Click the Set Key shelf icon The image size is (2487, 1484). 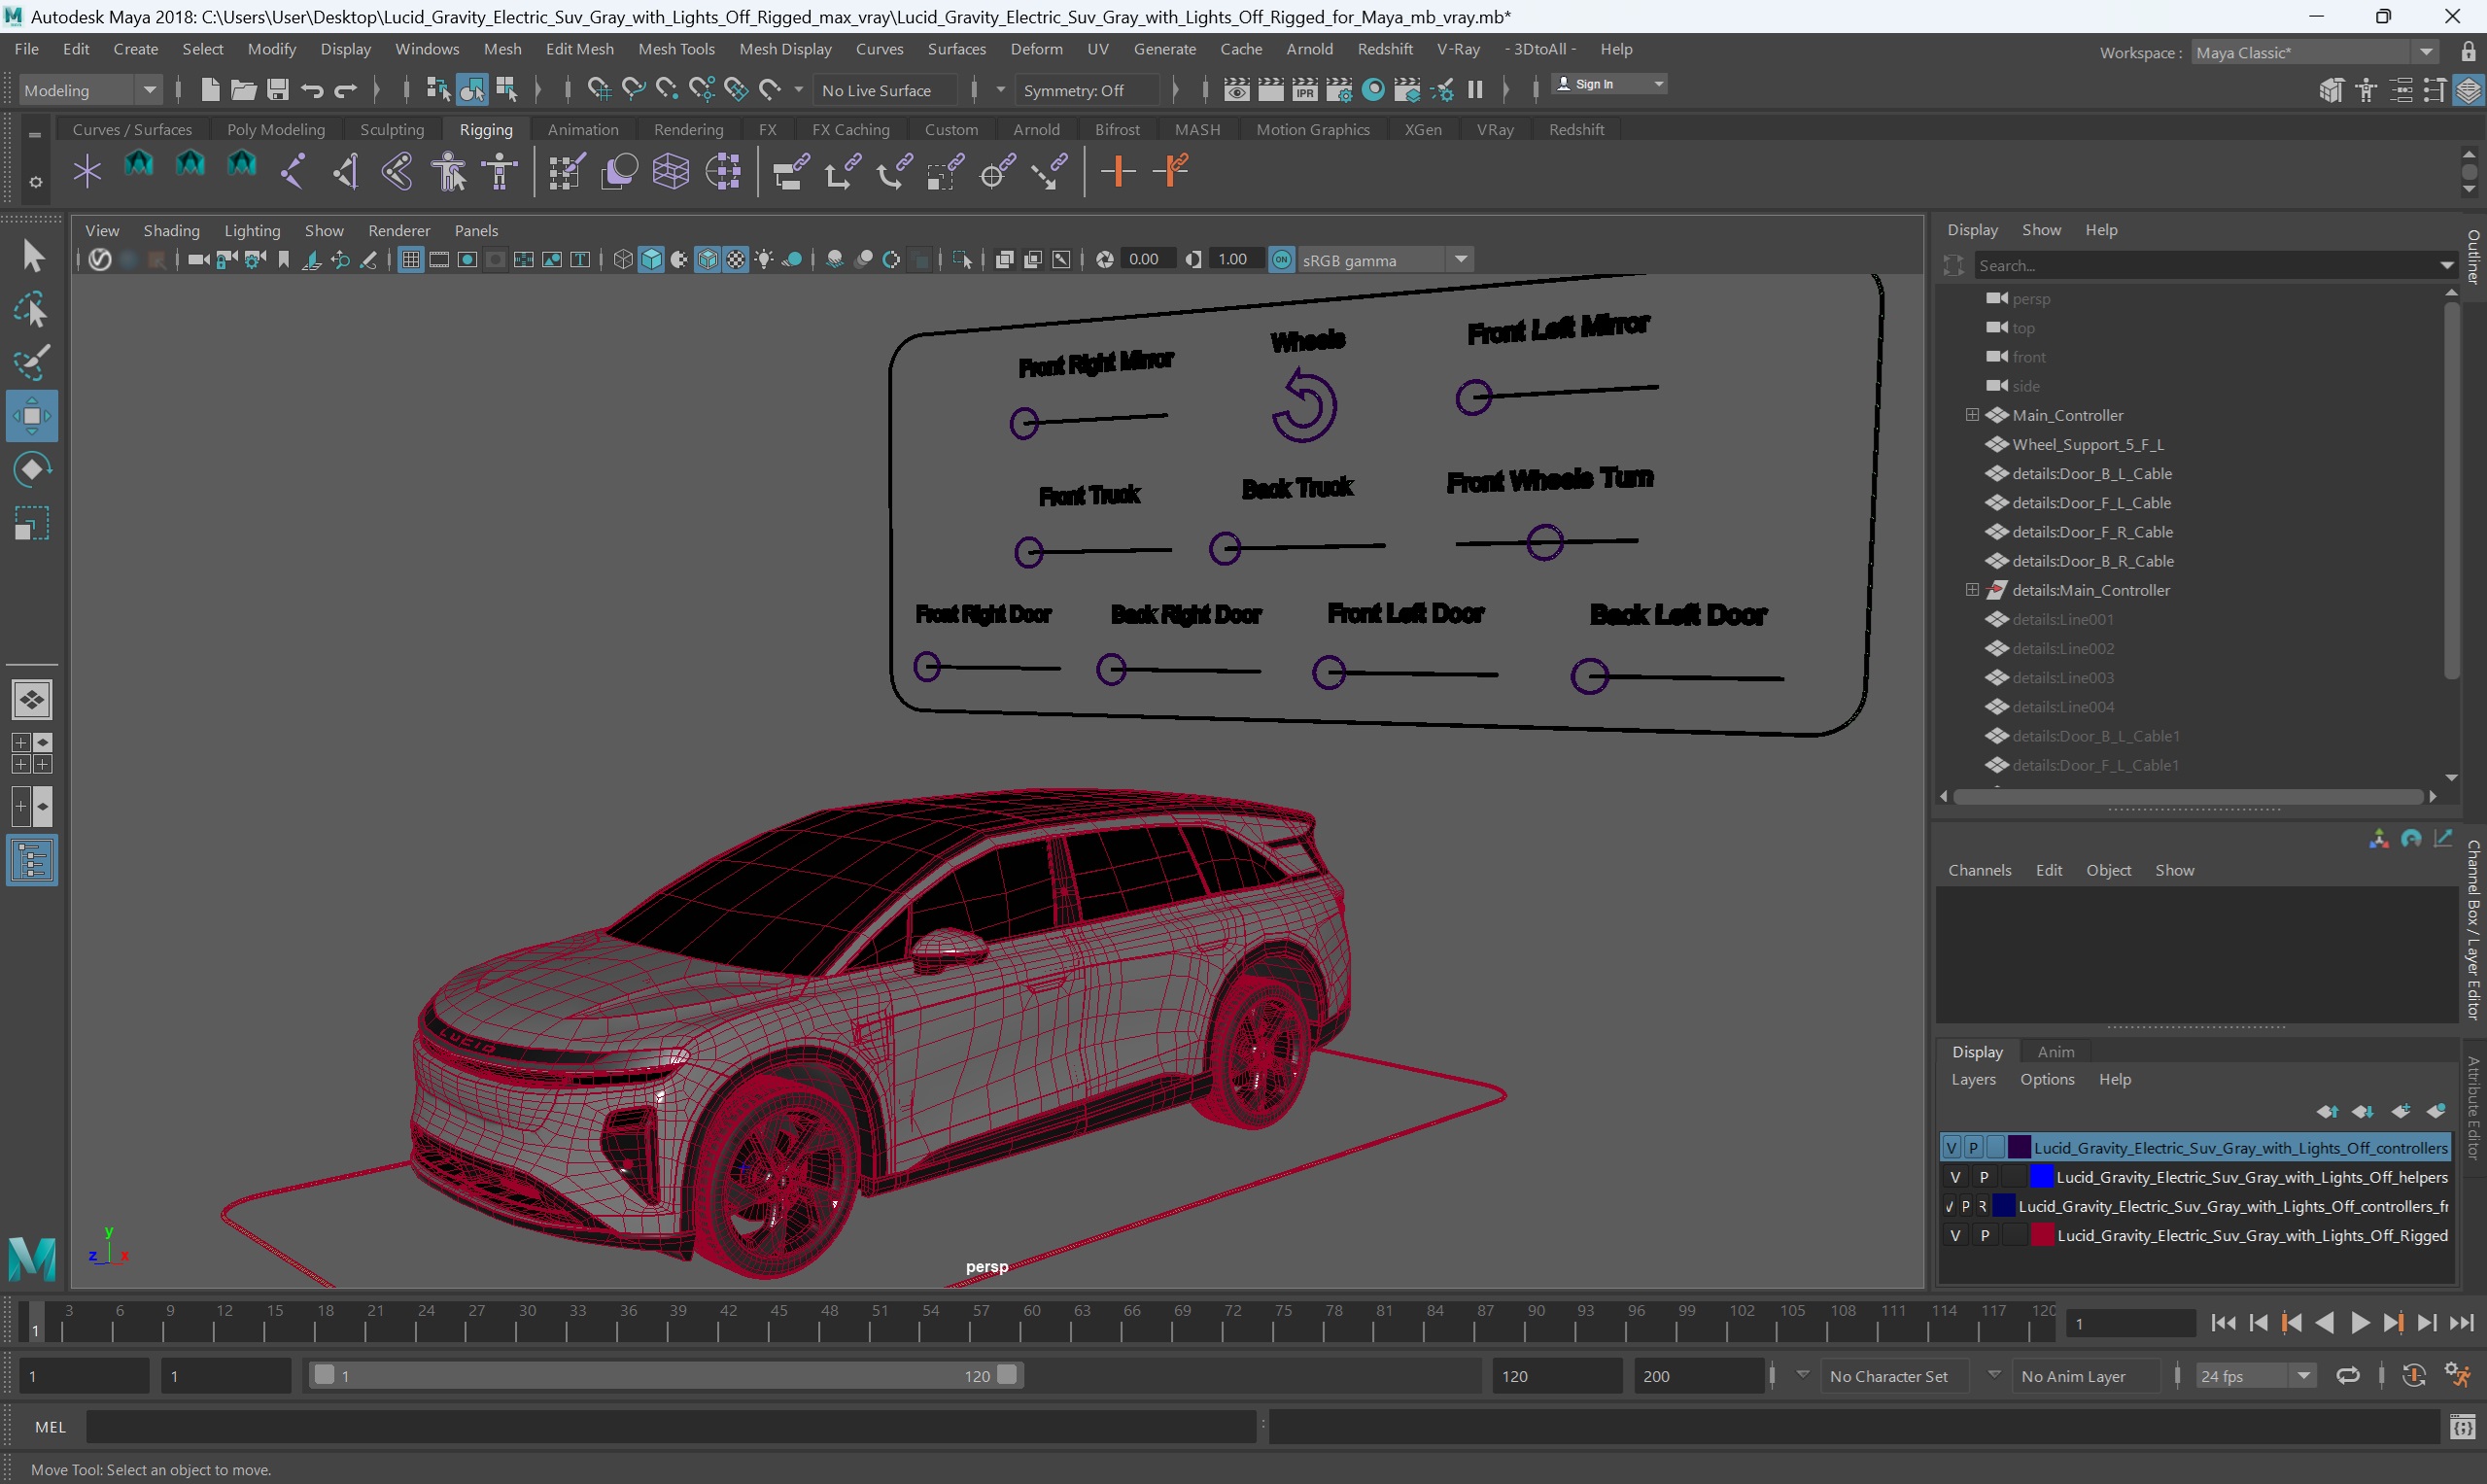(1118, 172)
